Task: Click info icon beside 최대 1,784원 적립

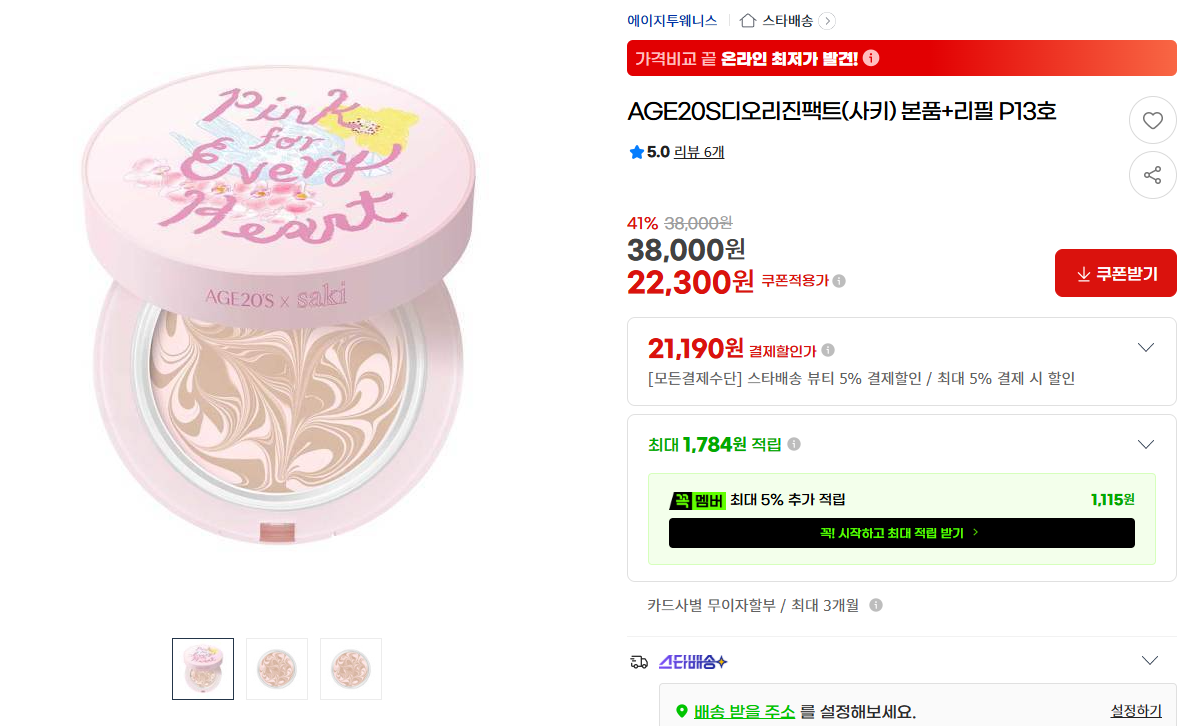Action: point(794,444)
